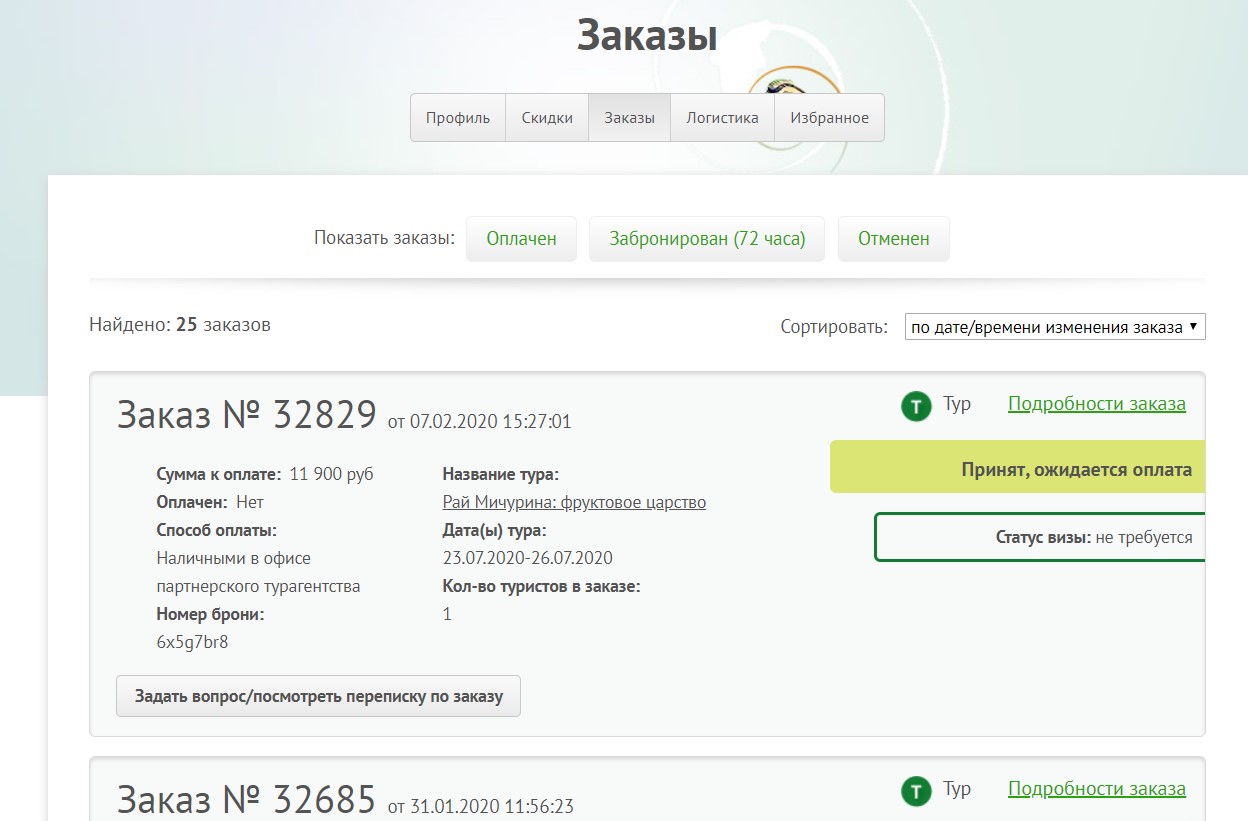Click the Кол-во туристов в заказе label
Viewport: 1248px width, 821px height.
pos(541,586)
